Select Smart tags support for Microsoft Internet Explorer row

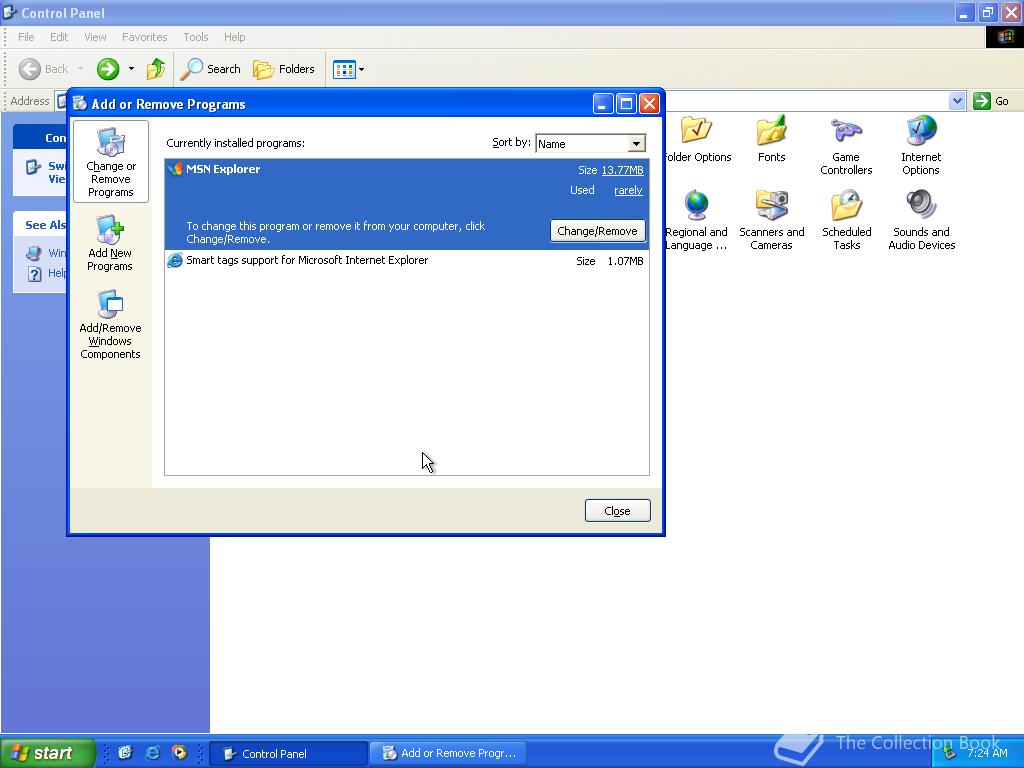[407, 261]
